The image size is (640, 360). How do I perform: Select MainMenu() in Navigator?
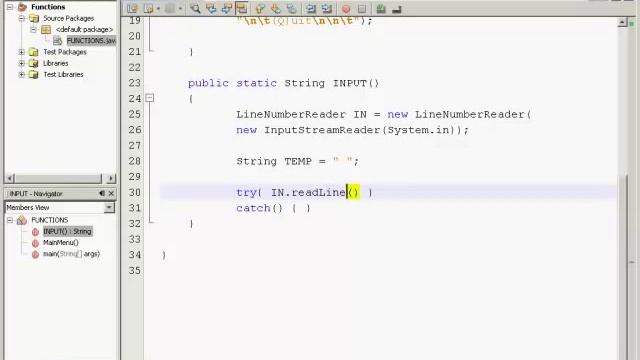[60, 242]
